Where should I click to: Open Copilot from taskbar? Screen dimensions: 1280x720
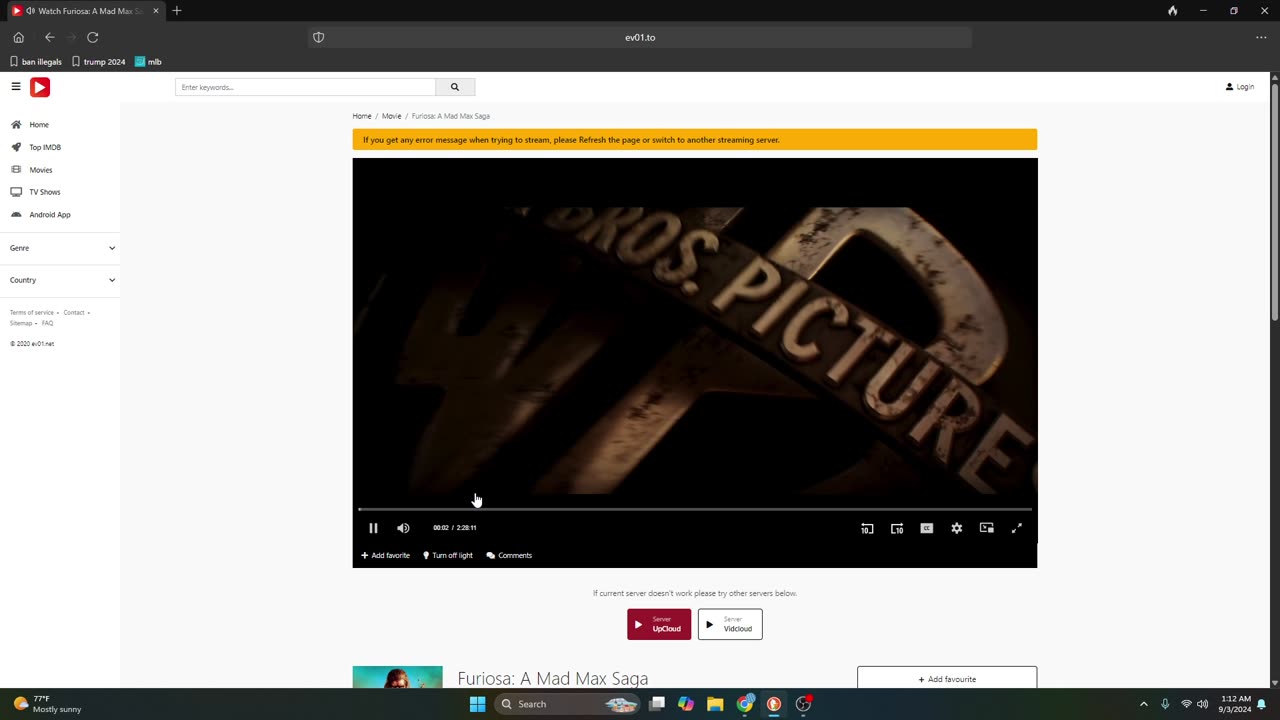click(x=686, y=704)
